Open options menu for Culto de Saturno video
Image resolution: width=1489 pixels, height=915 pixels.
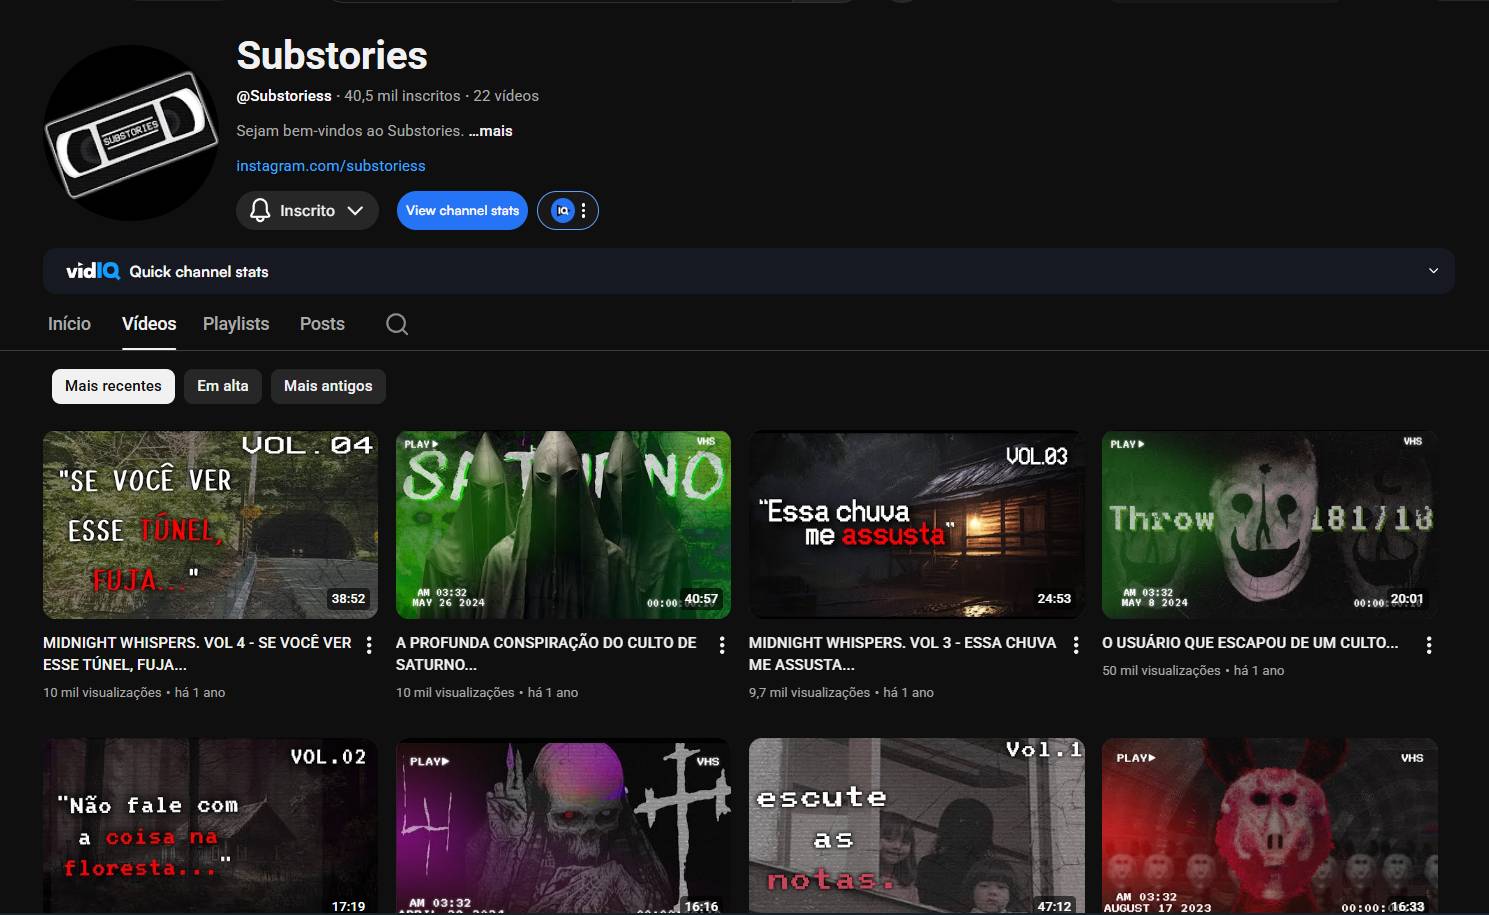(722, 645)
